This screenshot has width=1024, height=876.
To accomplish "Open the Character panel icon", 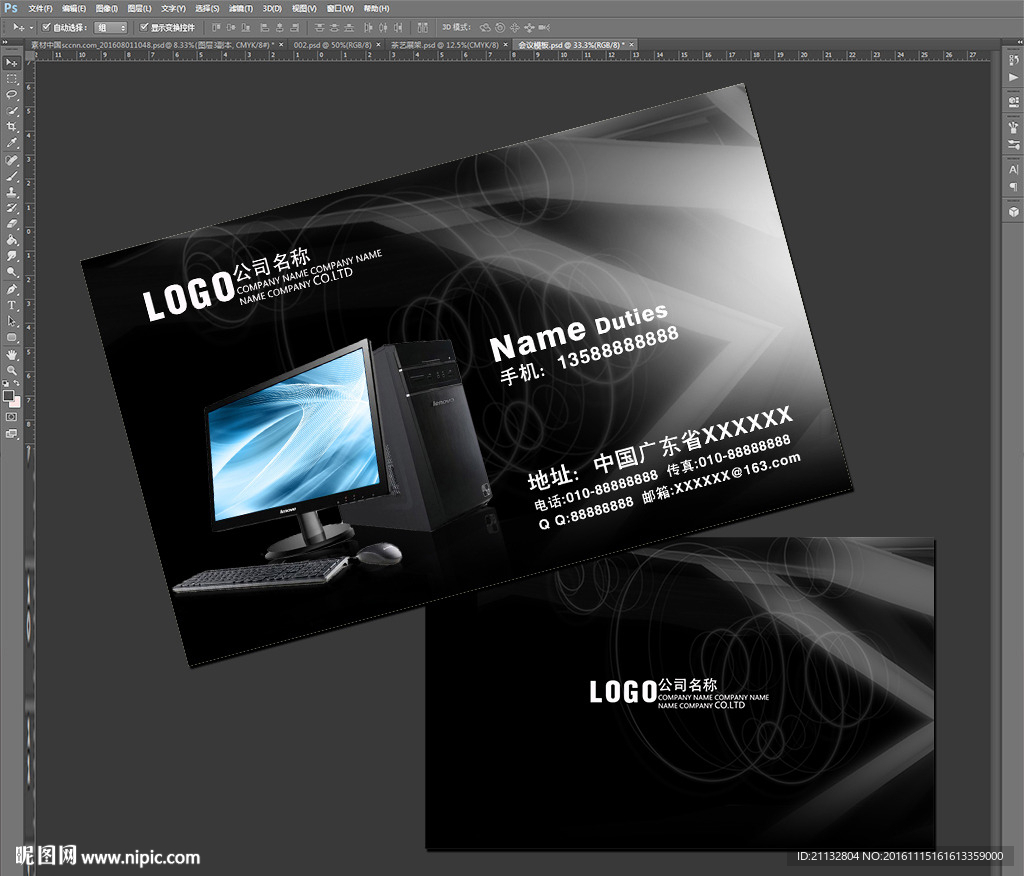I will (x=1013, y=170).
